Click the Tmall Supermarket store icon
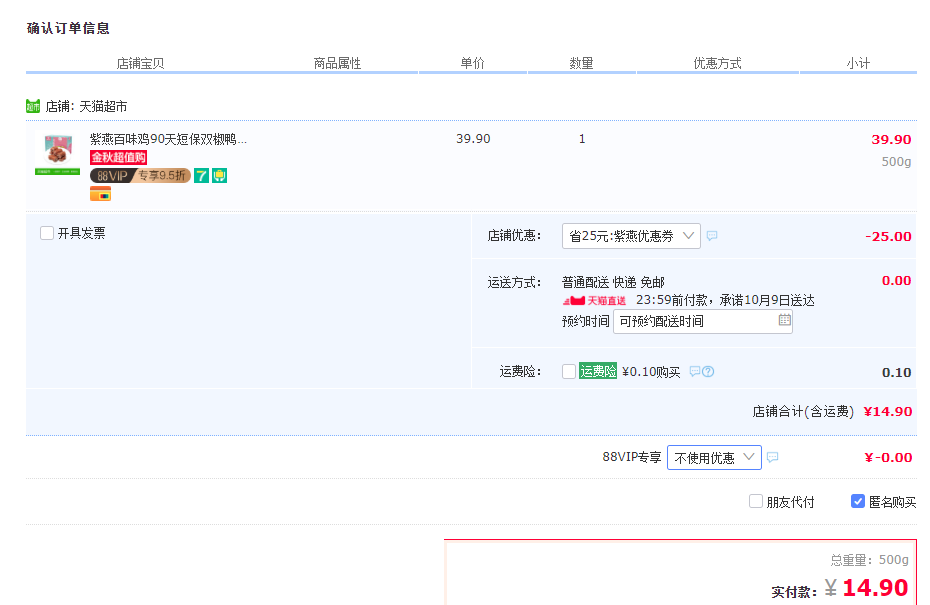 (33, 106)
